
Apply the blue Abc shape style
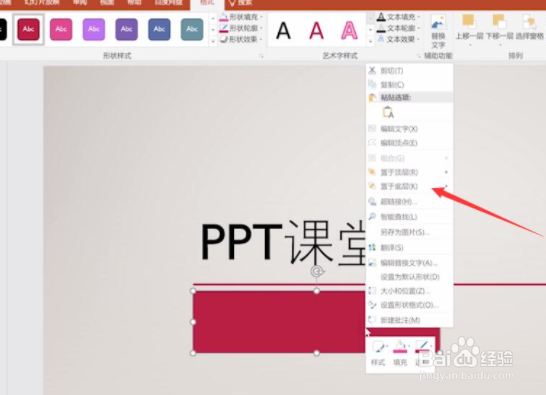[x=159, y=29]
